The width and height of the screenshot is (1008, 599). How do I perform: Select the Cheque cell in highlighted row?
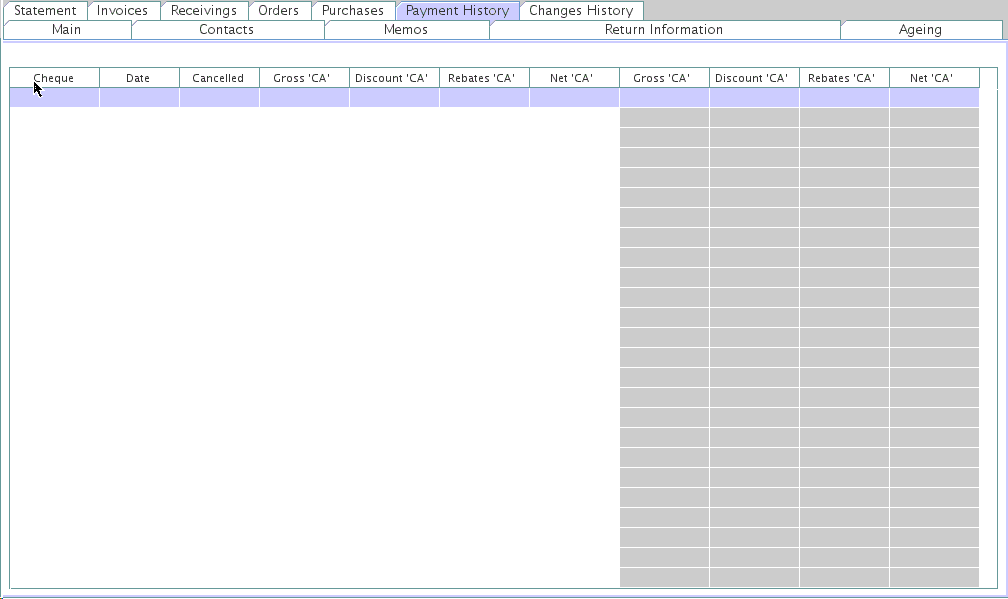[54, 97]
